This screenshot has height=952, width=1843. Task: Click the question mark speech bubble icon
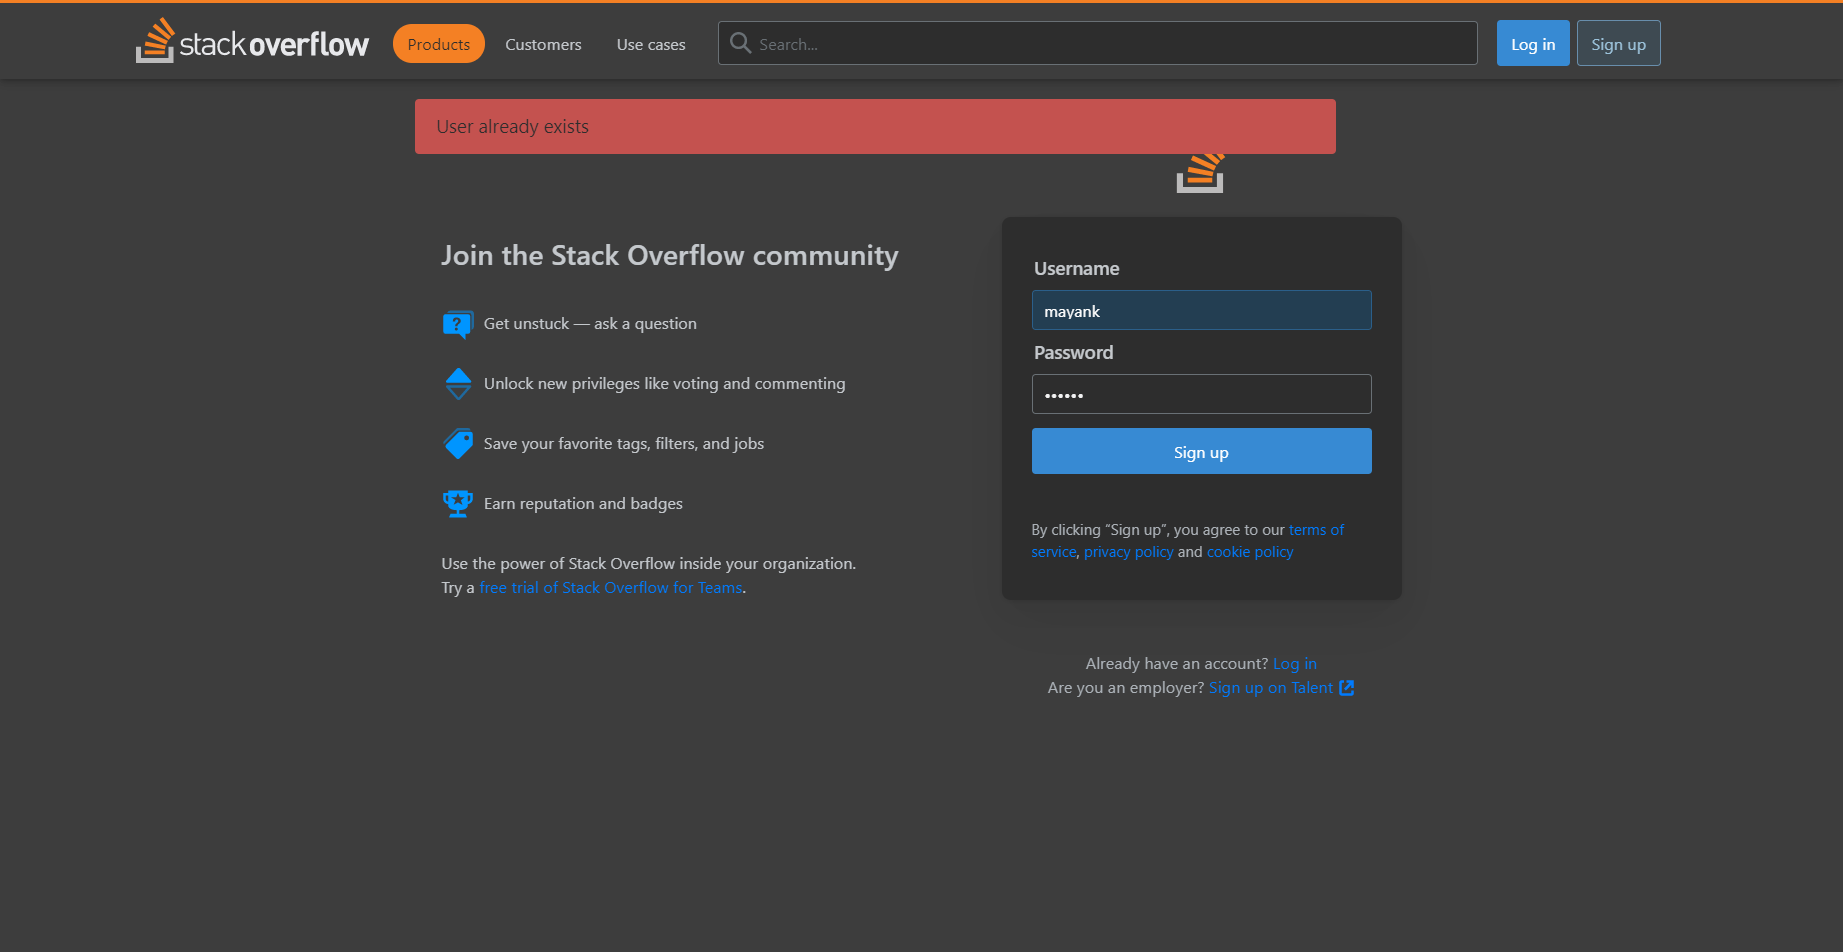click(458, 324)
